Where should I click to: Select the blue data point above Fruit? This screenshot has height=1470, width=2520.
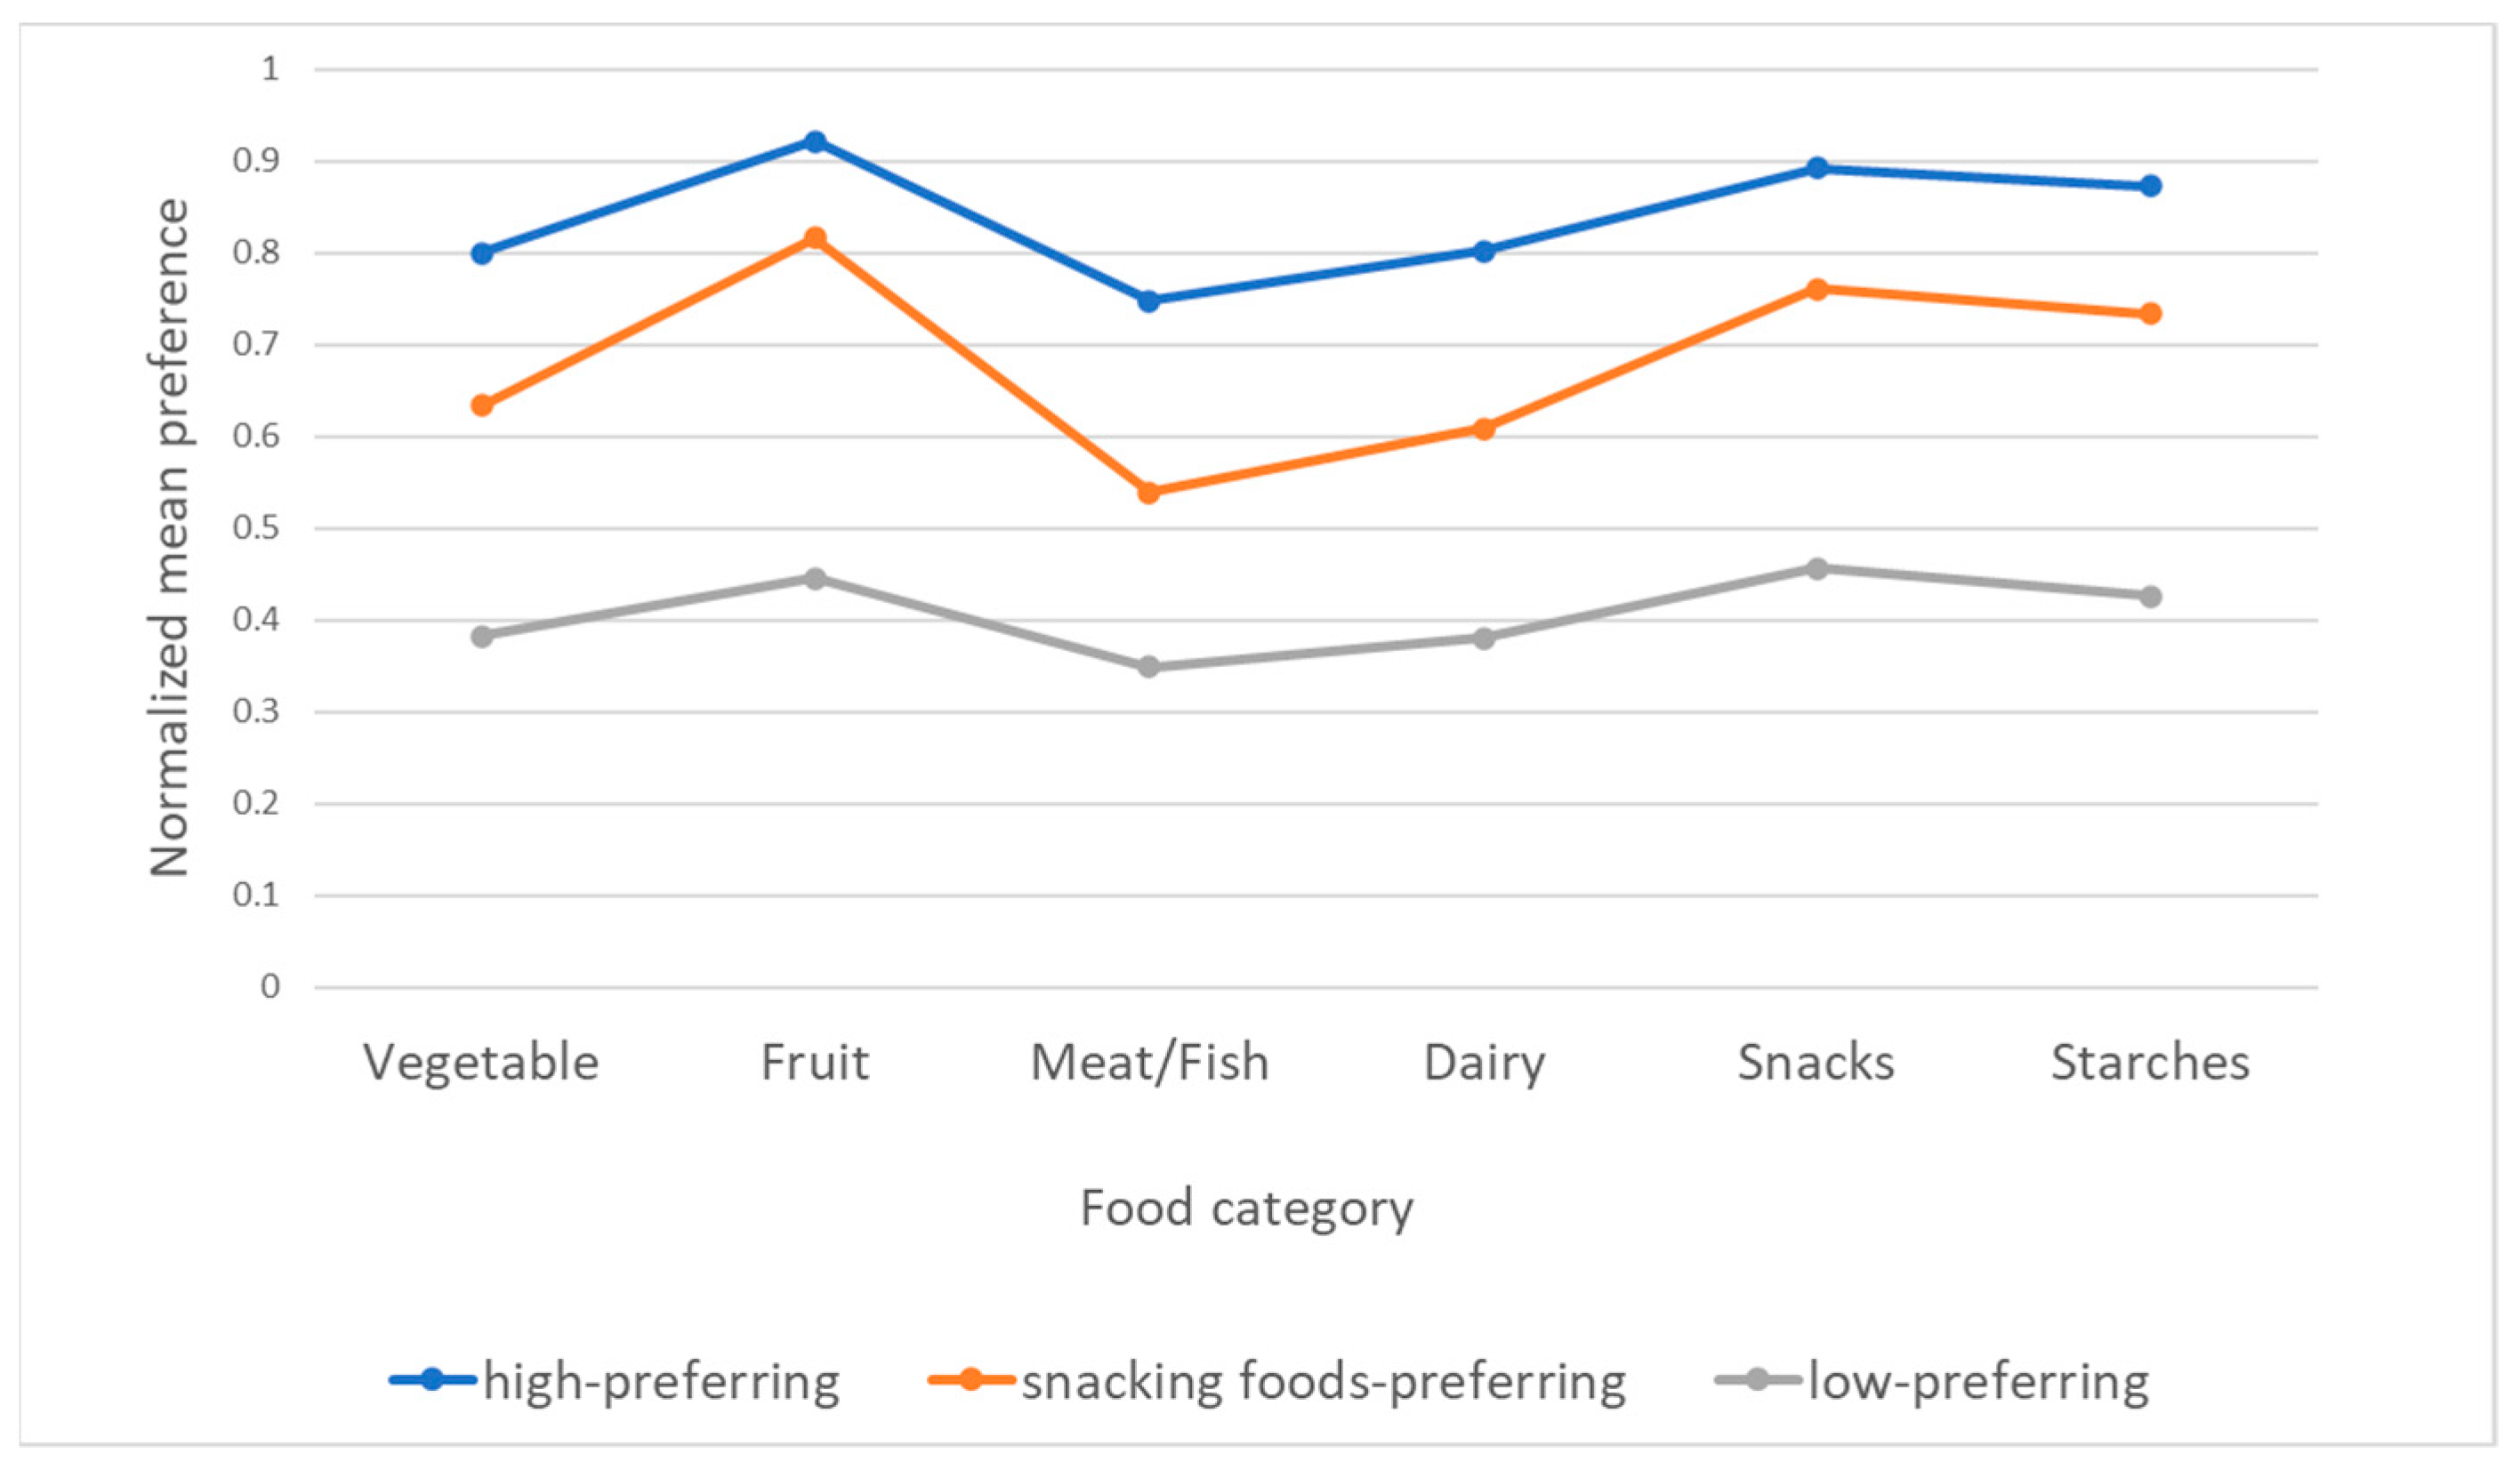pyautogui.click(x=815, y=142)
